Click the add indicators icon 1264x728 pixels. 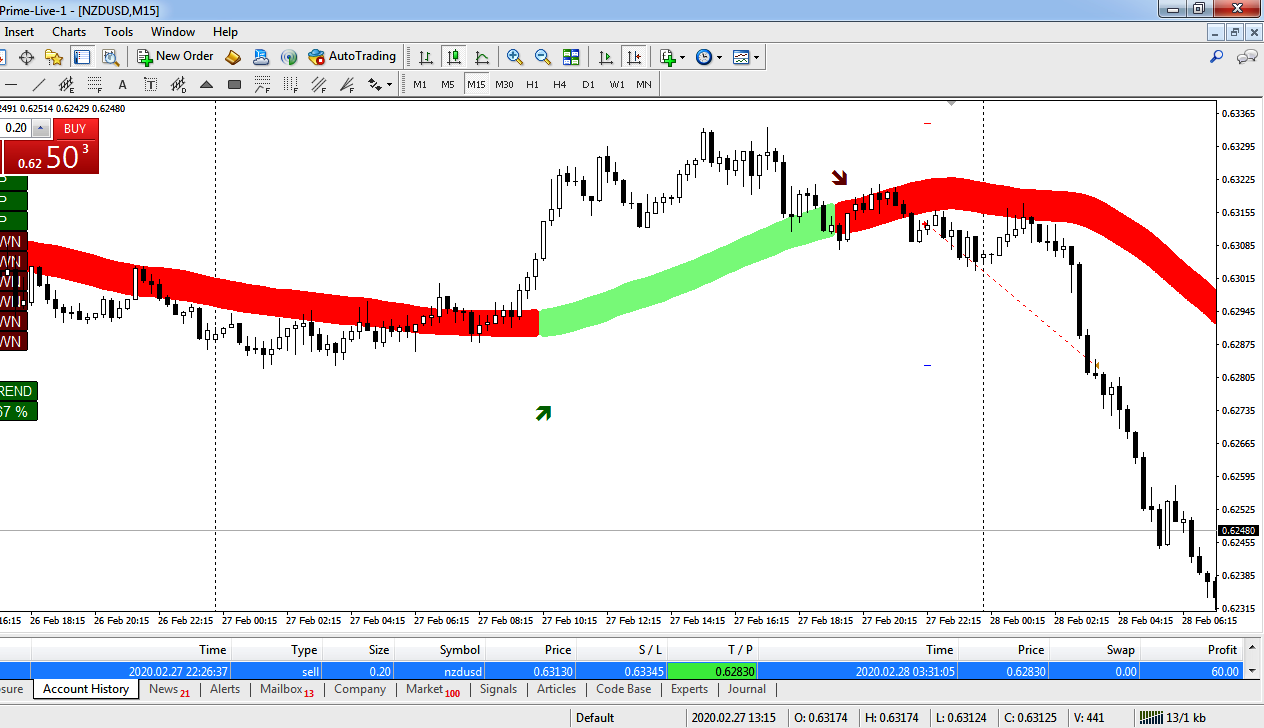coord(667,57)
